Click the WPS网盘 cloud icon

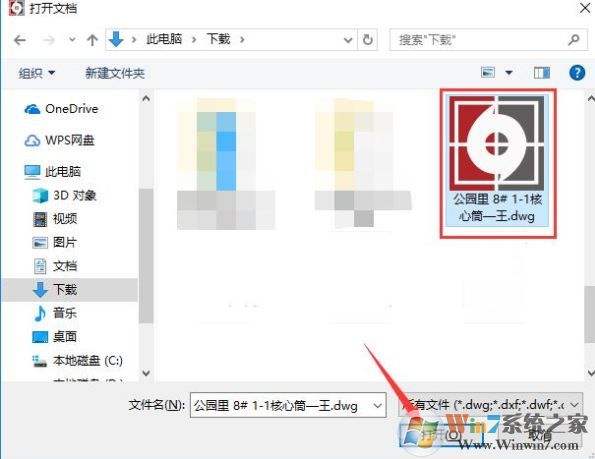coord(32,141)
